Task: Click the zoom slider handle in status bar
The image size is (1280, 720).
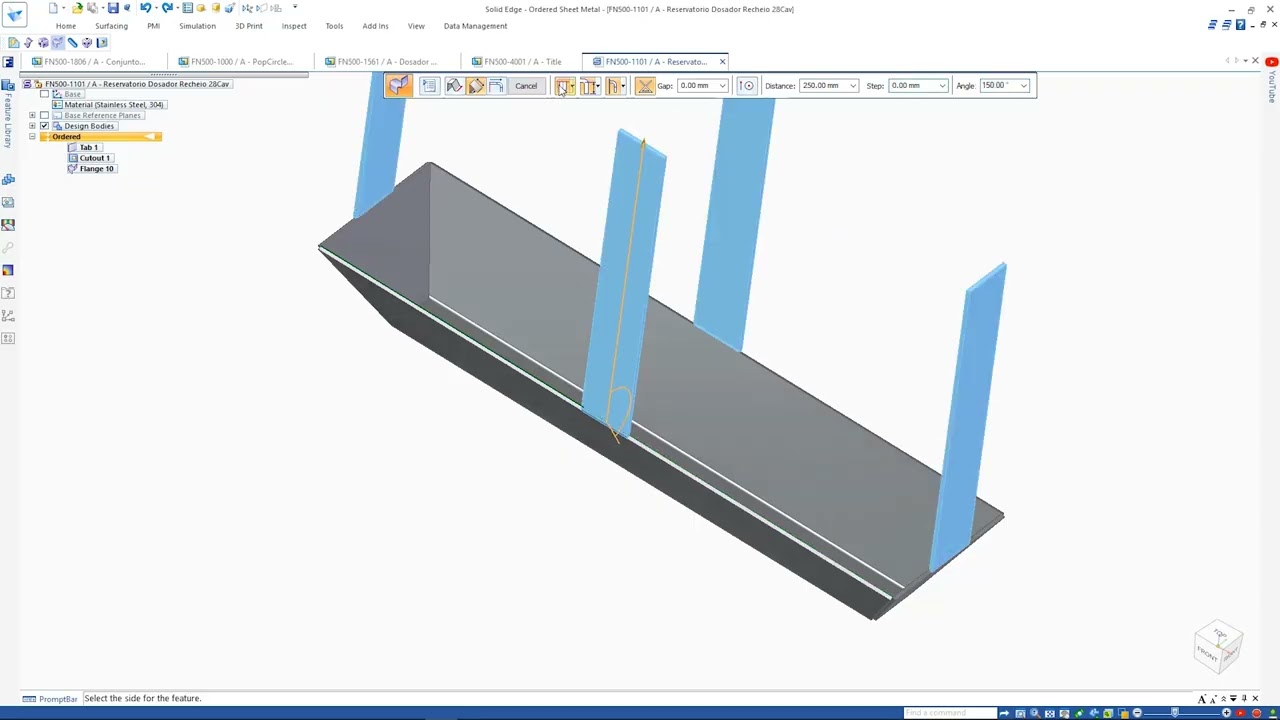Action: (1175, 713)
